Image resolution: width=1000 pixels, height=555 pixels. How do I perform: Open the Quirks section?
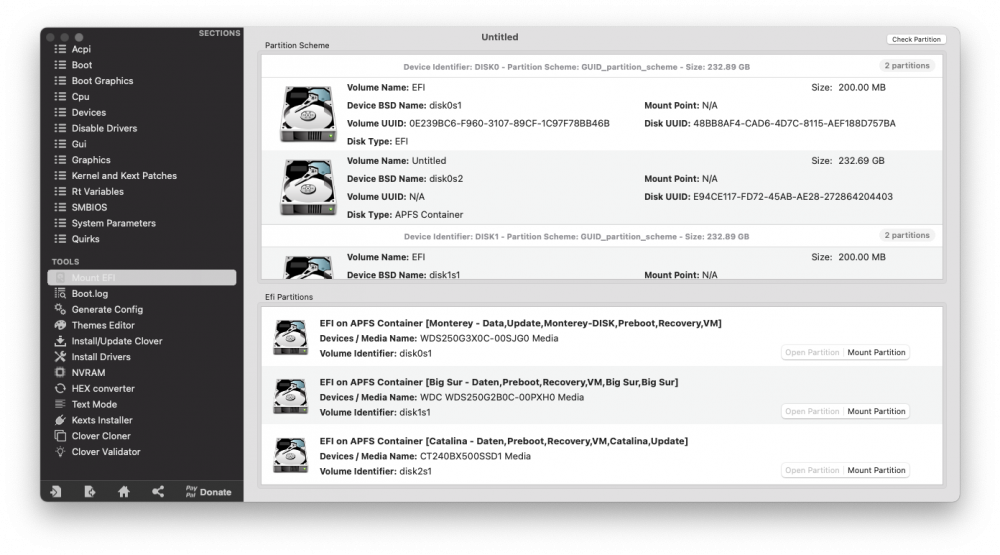coord(85,239)
